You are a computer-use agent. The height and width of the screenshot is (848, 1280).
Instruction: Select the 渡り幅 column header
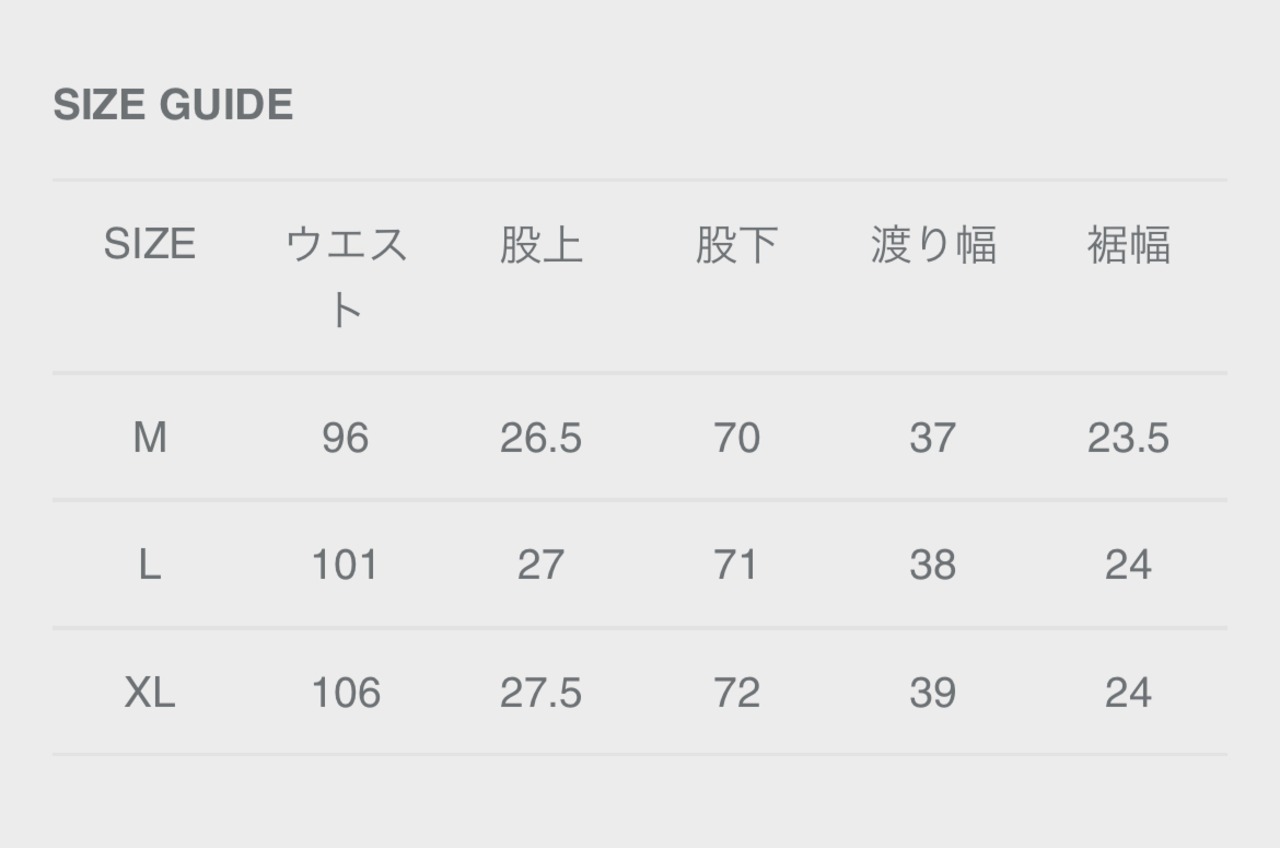pyautogui.click(x=933, y=245)
